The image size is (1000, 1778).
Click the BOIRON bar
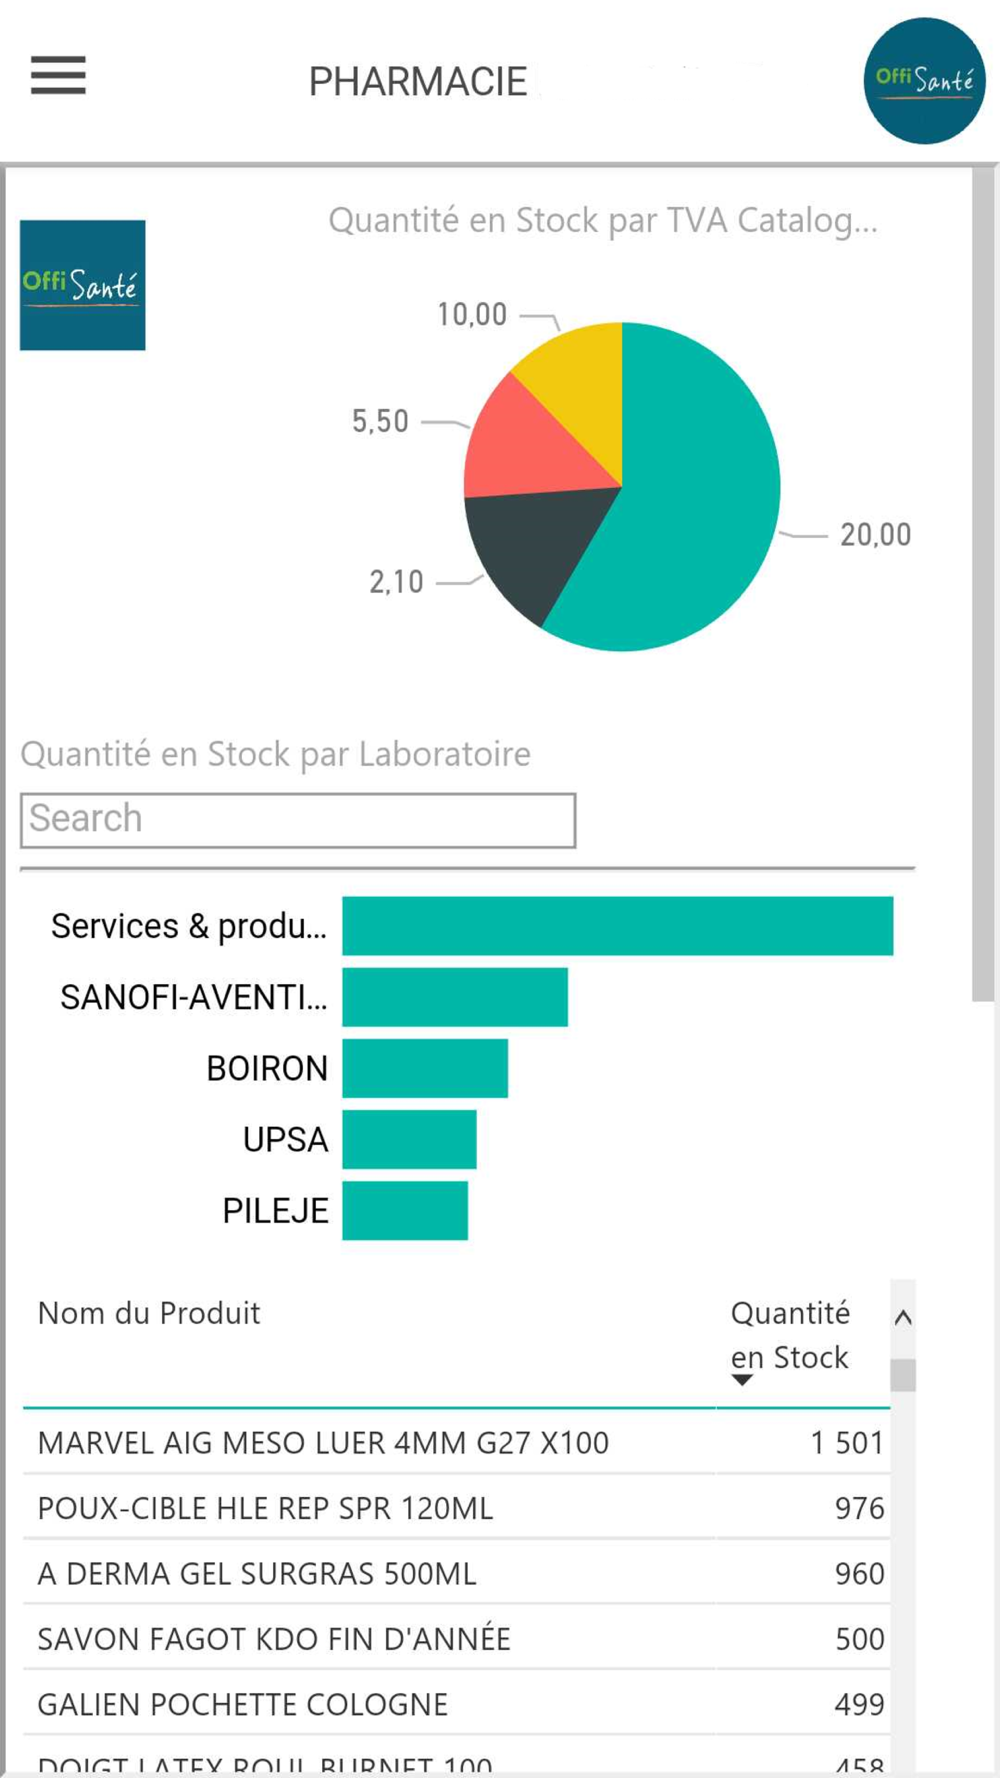coord(425,1068)
